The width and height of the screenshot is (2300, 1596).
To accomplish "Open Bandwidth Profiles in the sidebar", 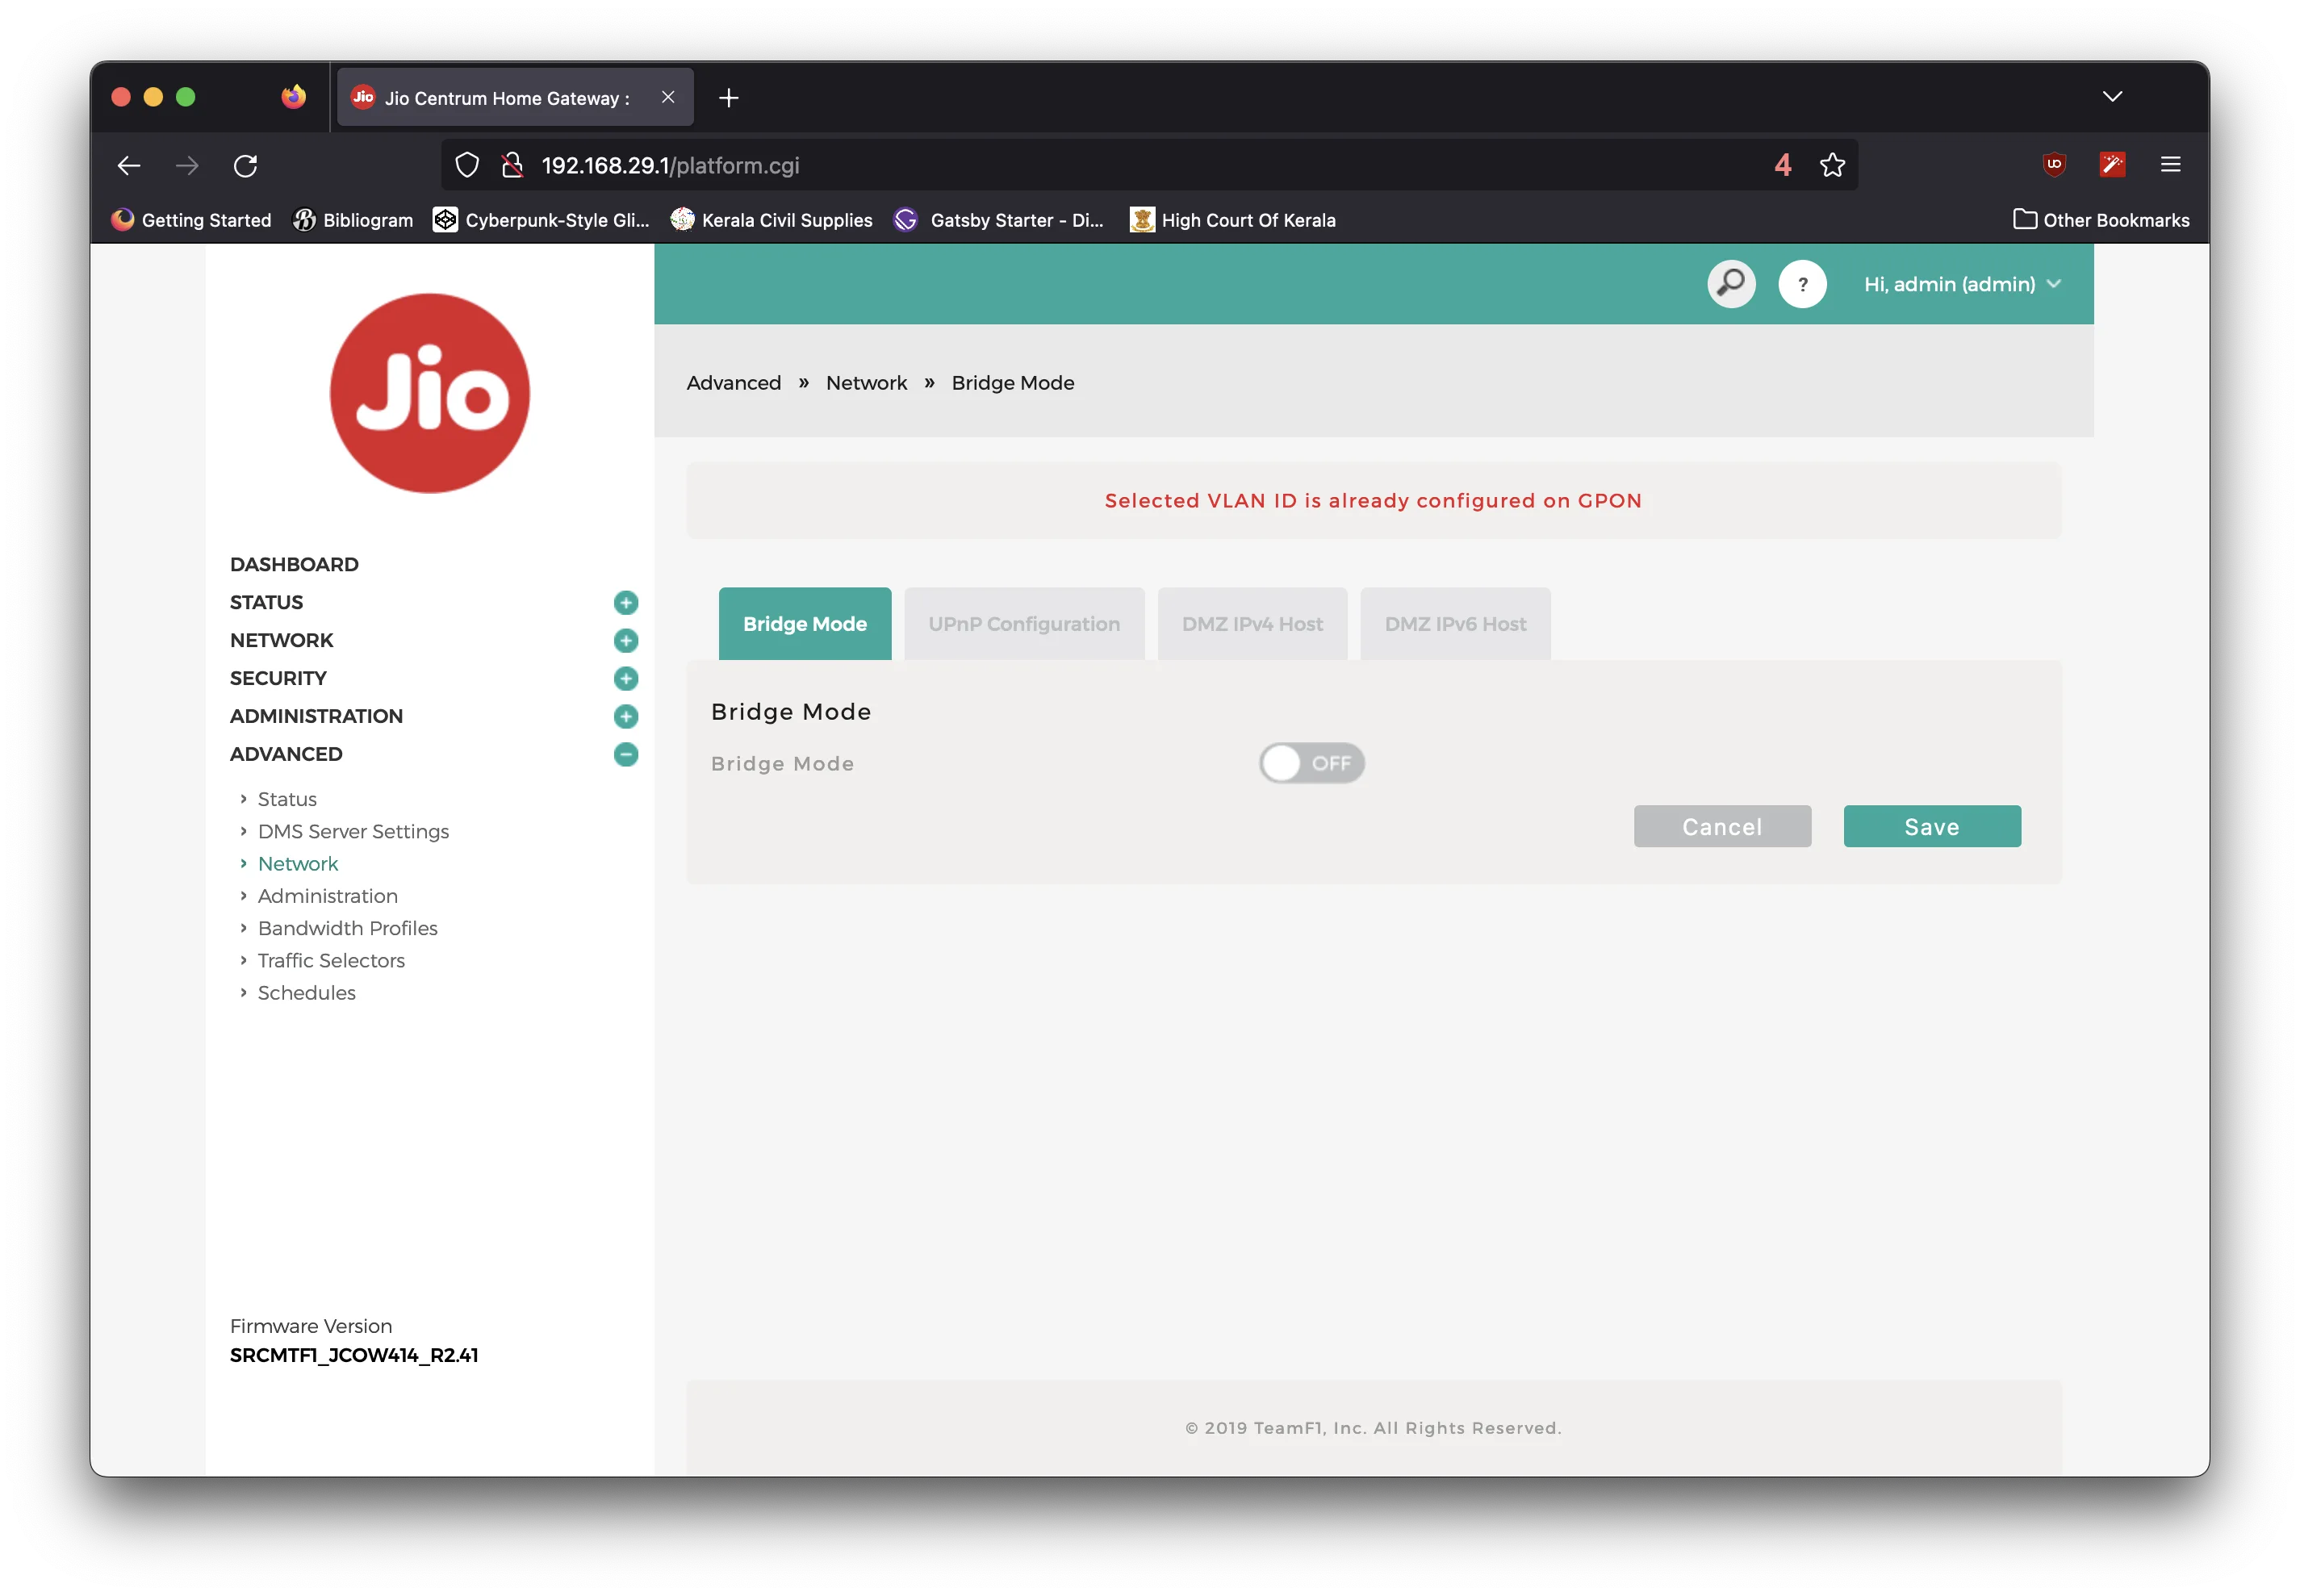I will click(x=347, y=928).
